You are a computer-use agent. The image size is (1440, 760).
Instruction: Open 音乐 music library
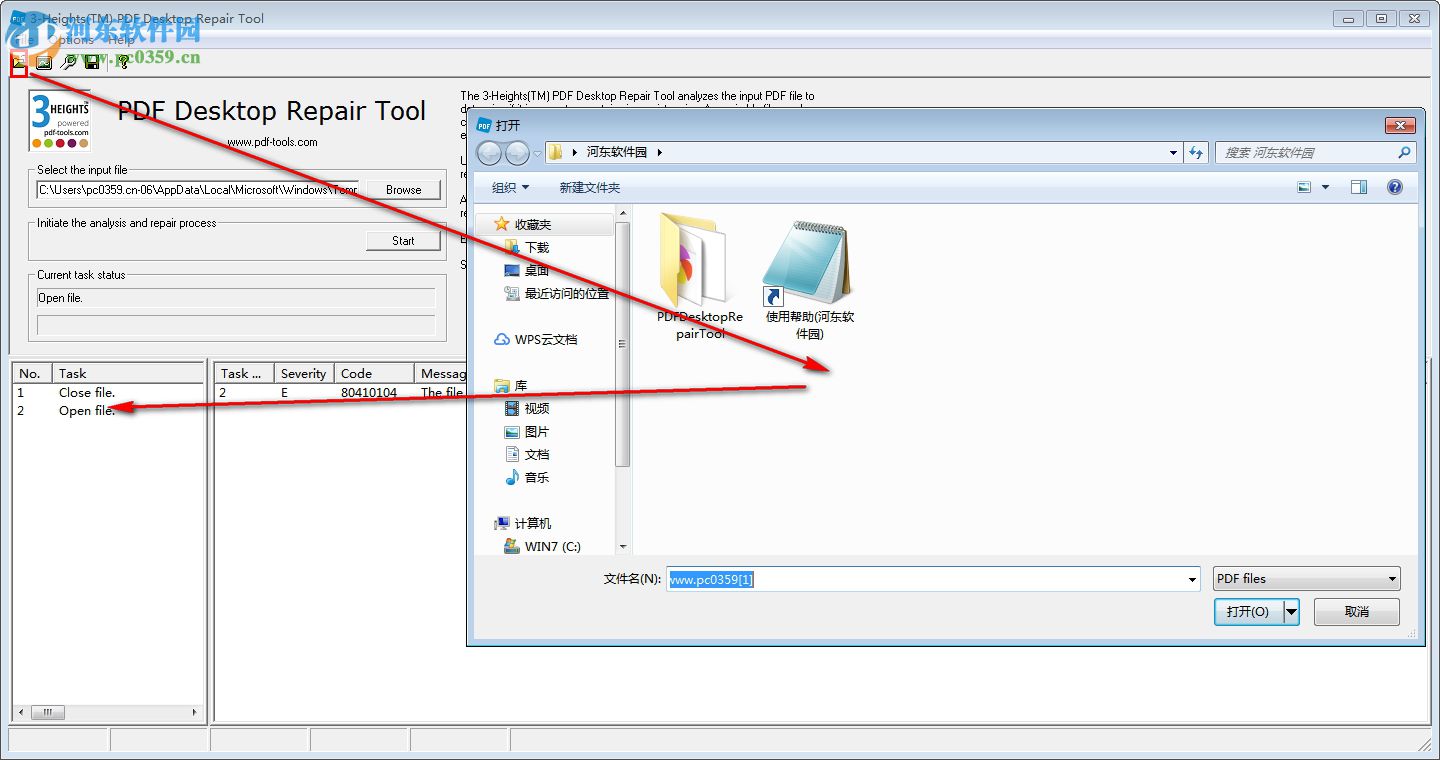[527, 478]
